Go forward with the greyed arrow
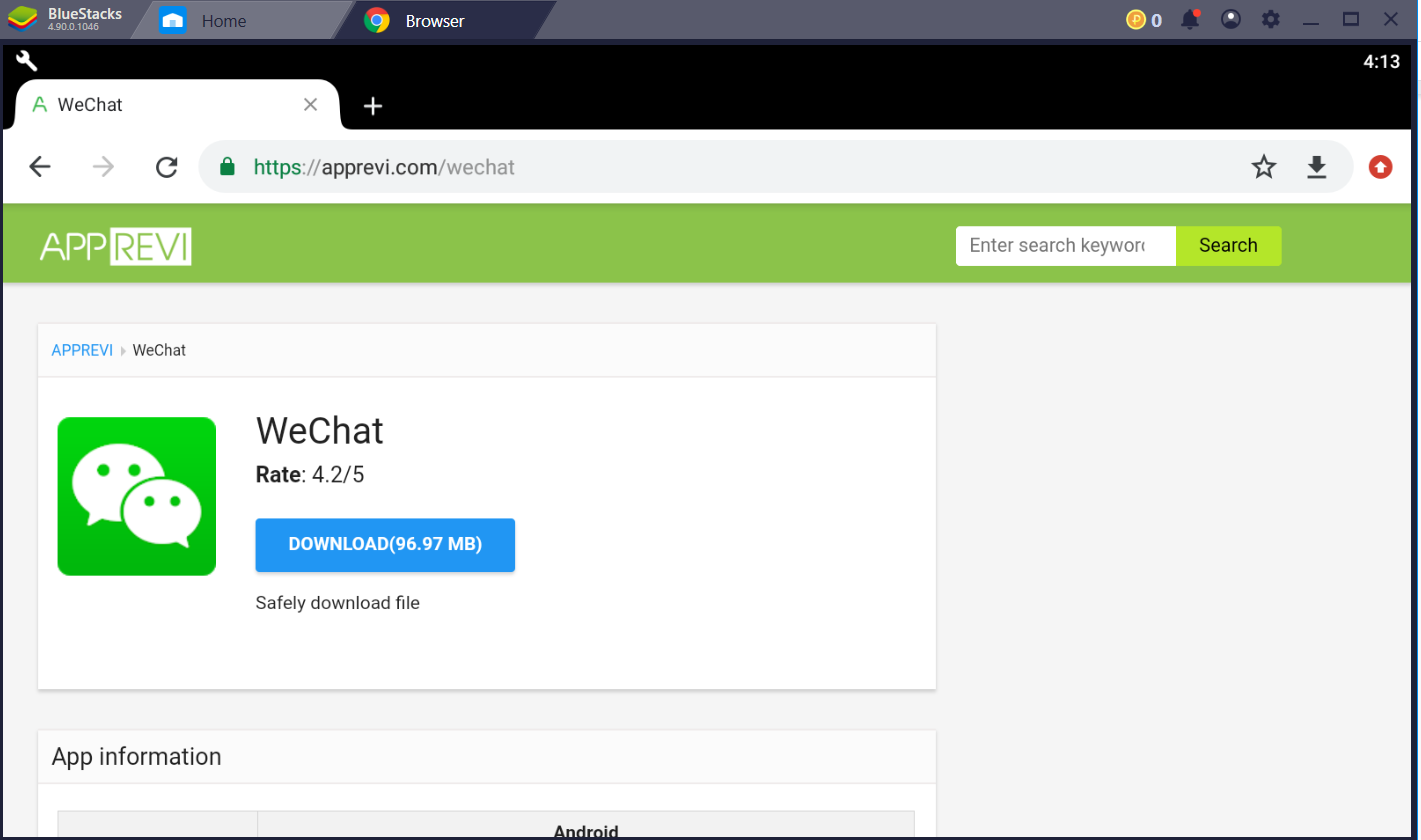Screen dimensions: 1421x840 (103, 167)
